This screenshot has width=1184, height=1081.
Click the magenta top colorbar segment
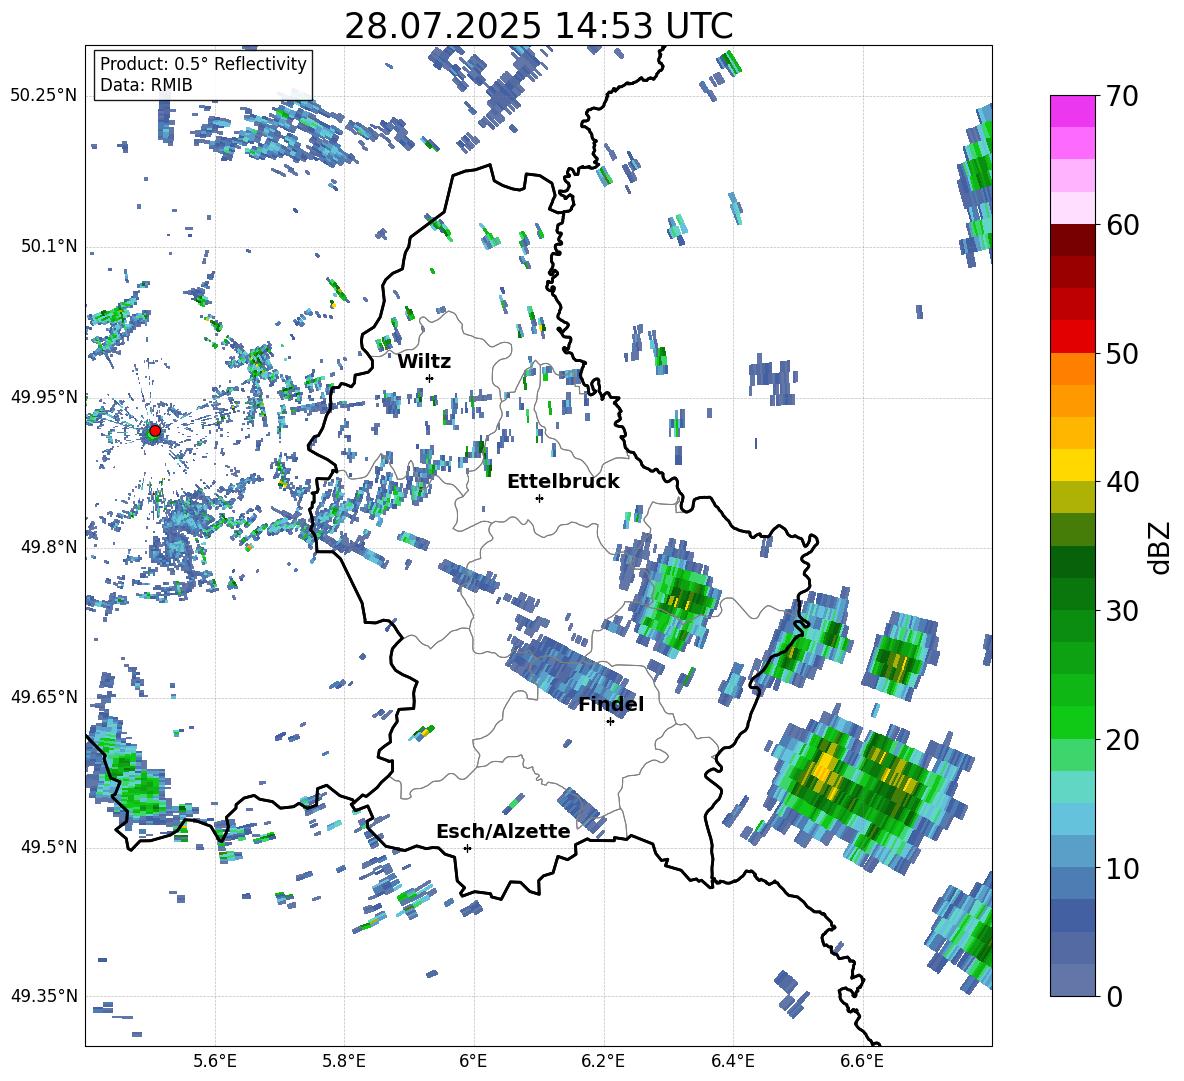point(1072,111)
